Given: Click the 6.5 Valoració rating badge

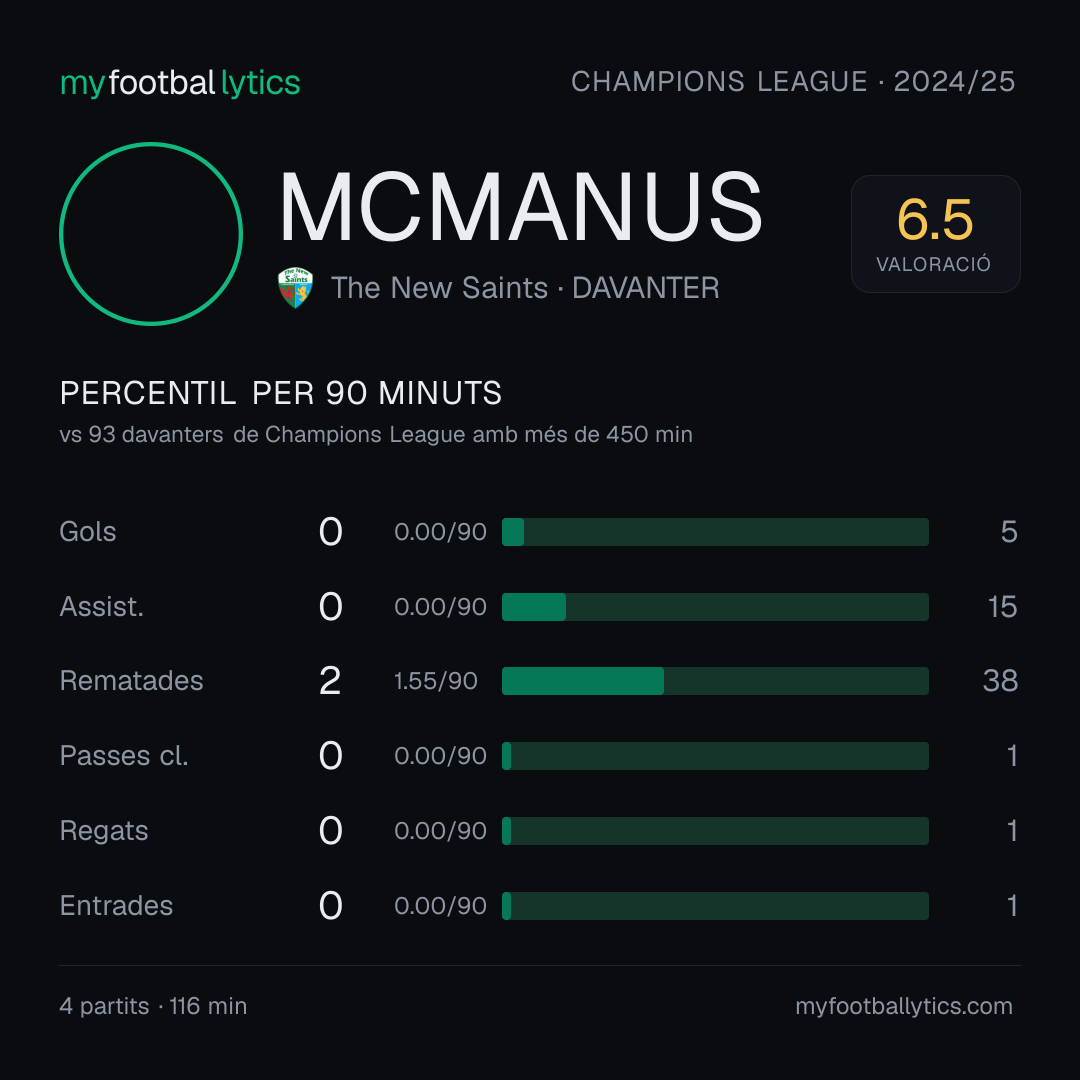Looking at the screenshot, I should (935, 234).
